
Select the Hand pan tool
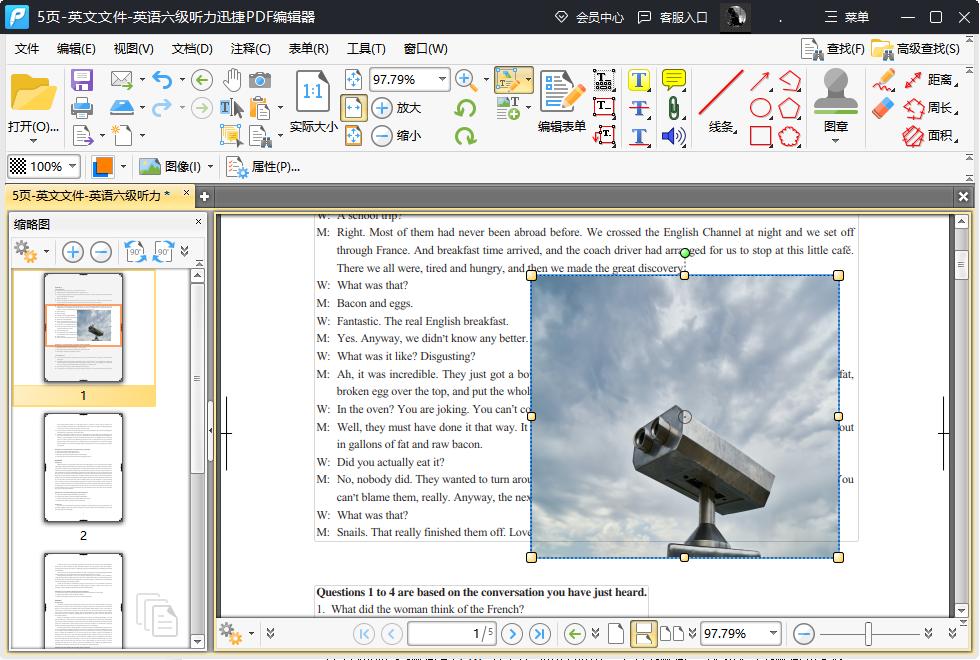pyautogui.click(x=232, y=80)
